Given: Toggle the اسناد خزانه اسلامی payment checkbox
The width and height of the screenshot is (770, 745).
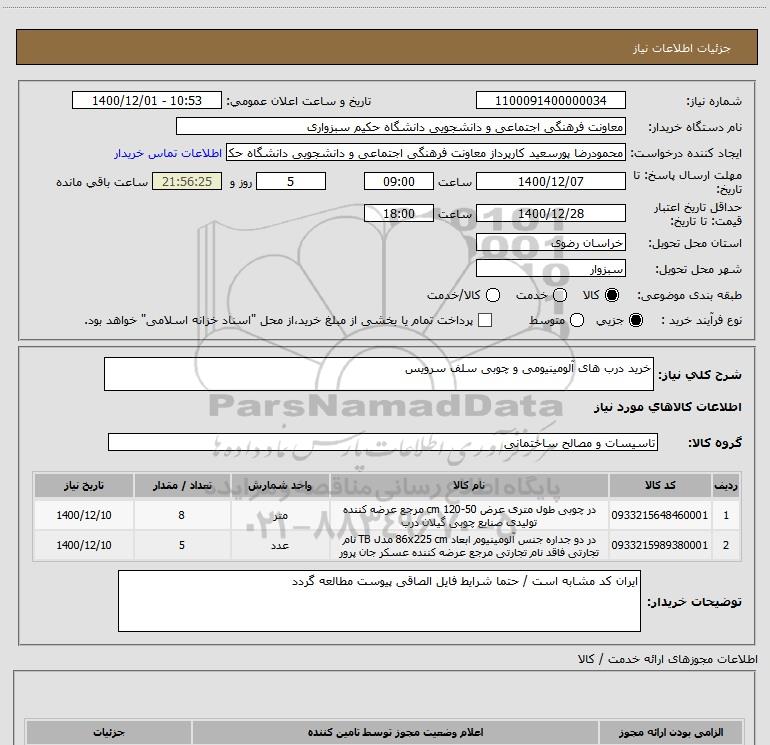Looking at the screenshot, I should [485, 320].
